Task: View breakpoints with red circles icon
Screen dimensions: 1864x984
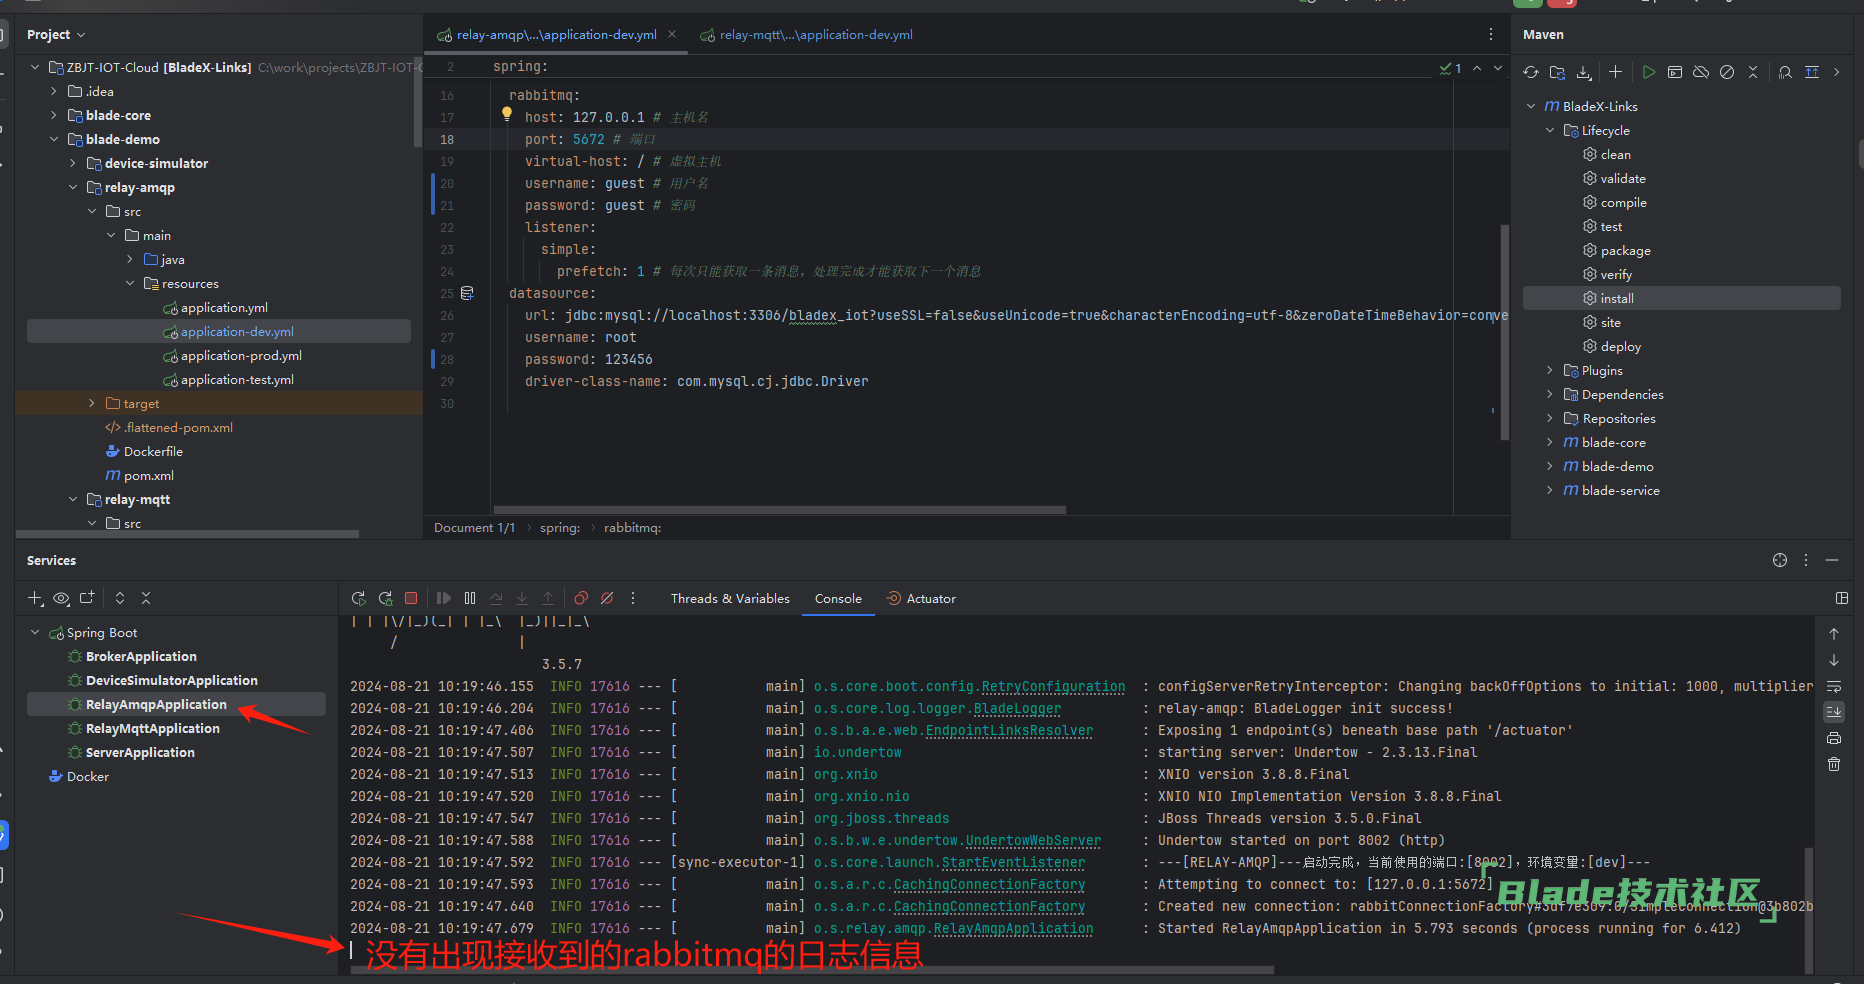Action: (x=581, y=598)
